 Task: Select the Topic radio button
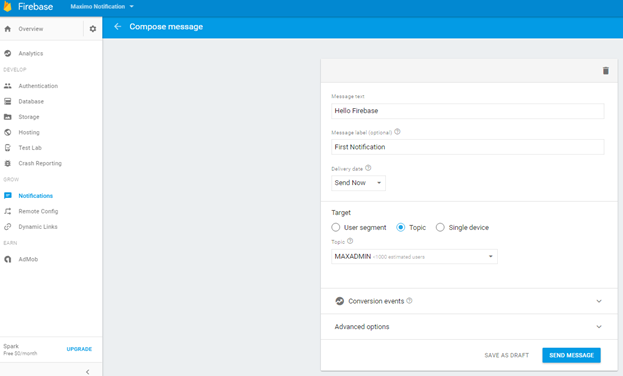pos(400,227)
